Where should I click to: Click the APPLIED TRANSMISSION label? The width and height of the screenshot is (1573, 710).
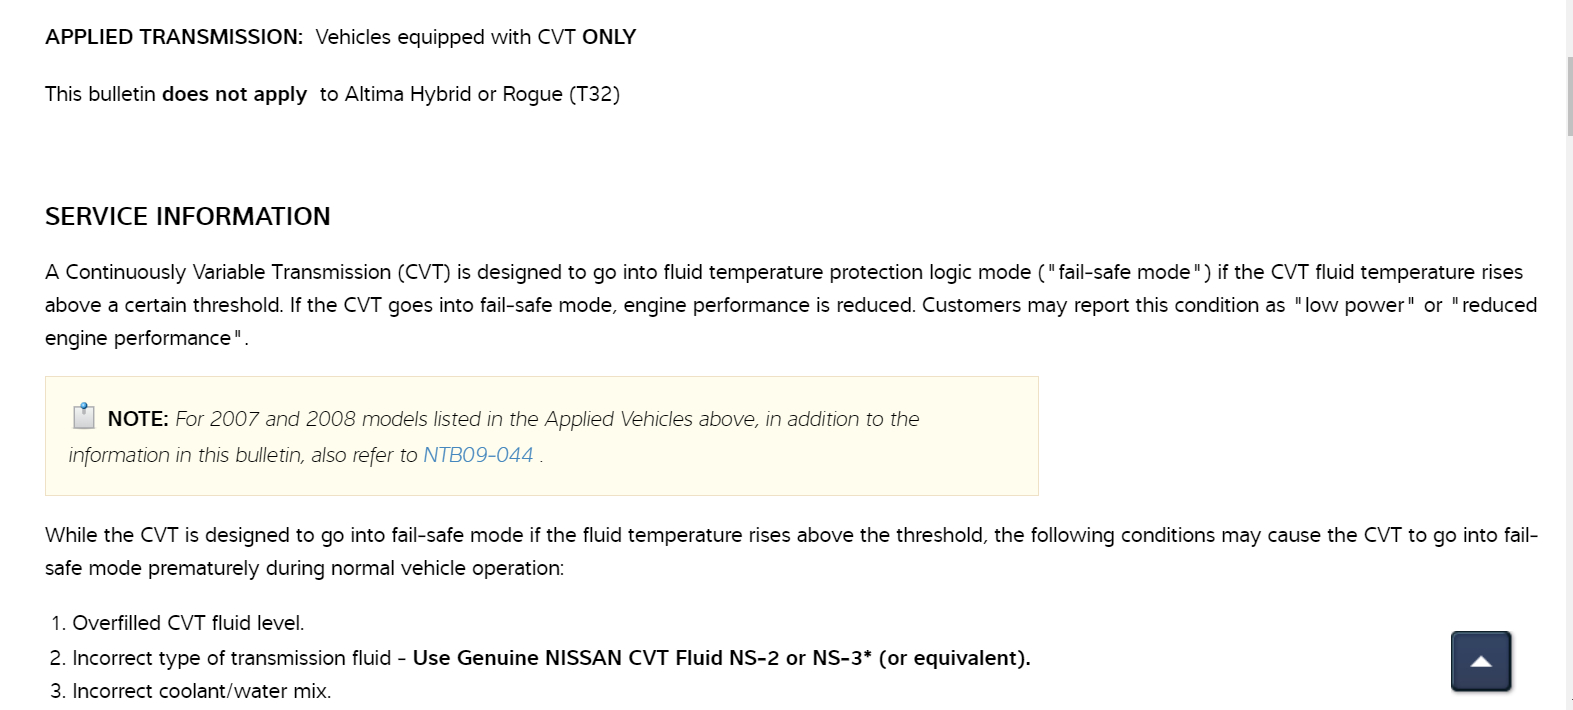pos(173,37)
